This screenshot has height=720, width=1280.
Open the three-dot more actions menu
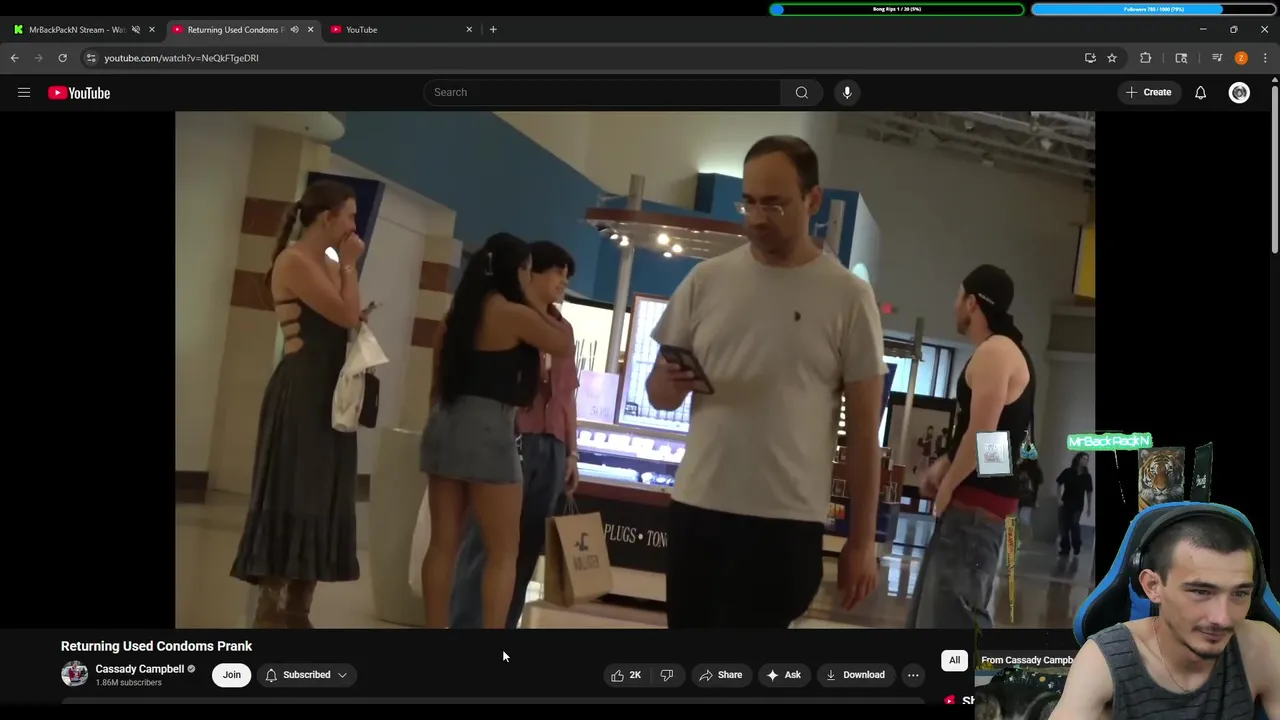[912, 675]
